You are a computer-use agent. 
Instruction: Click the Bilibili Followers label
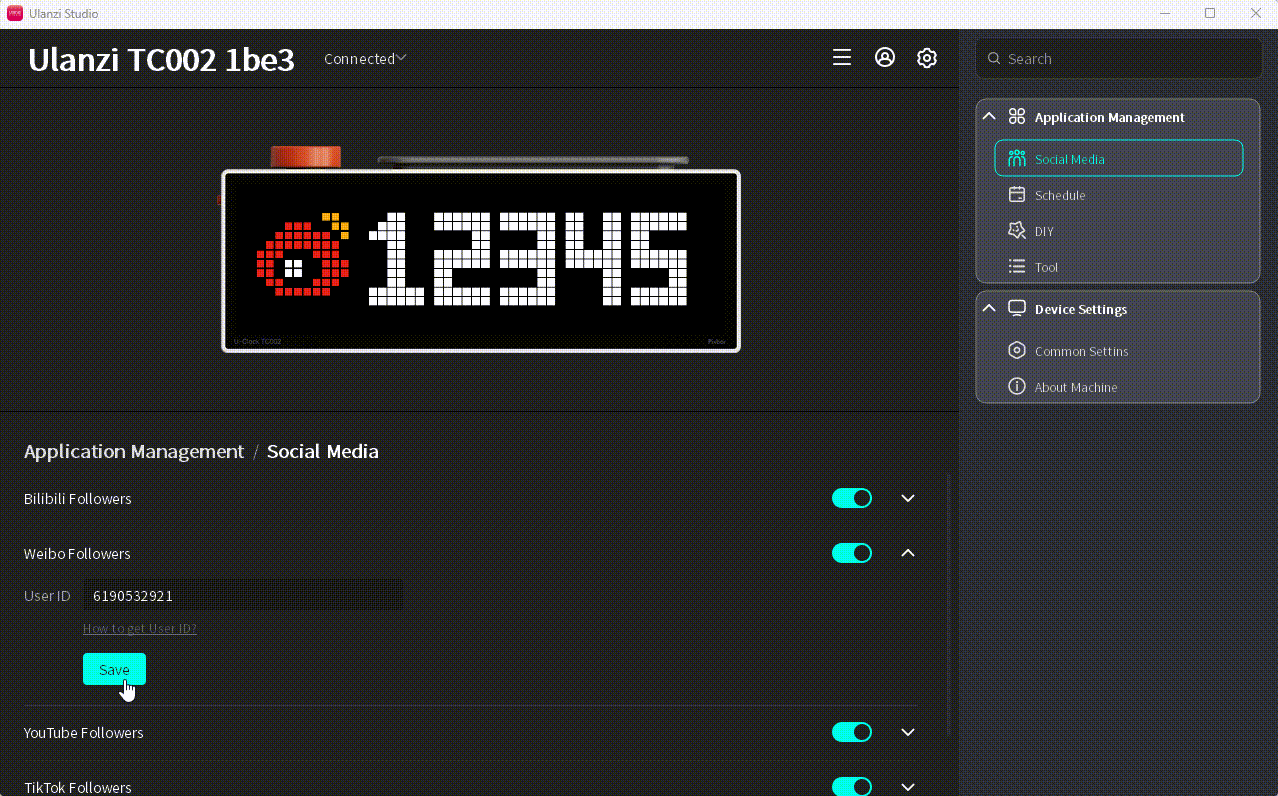tap(78, 498)
